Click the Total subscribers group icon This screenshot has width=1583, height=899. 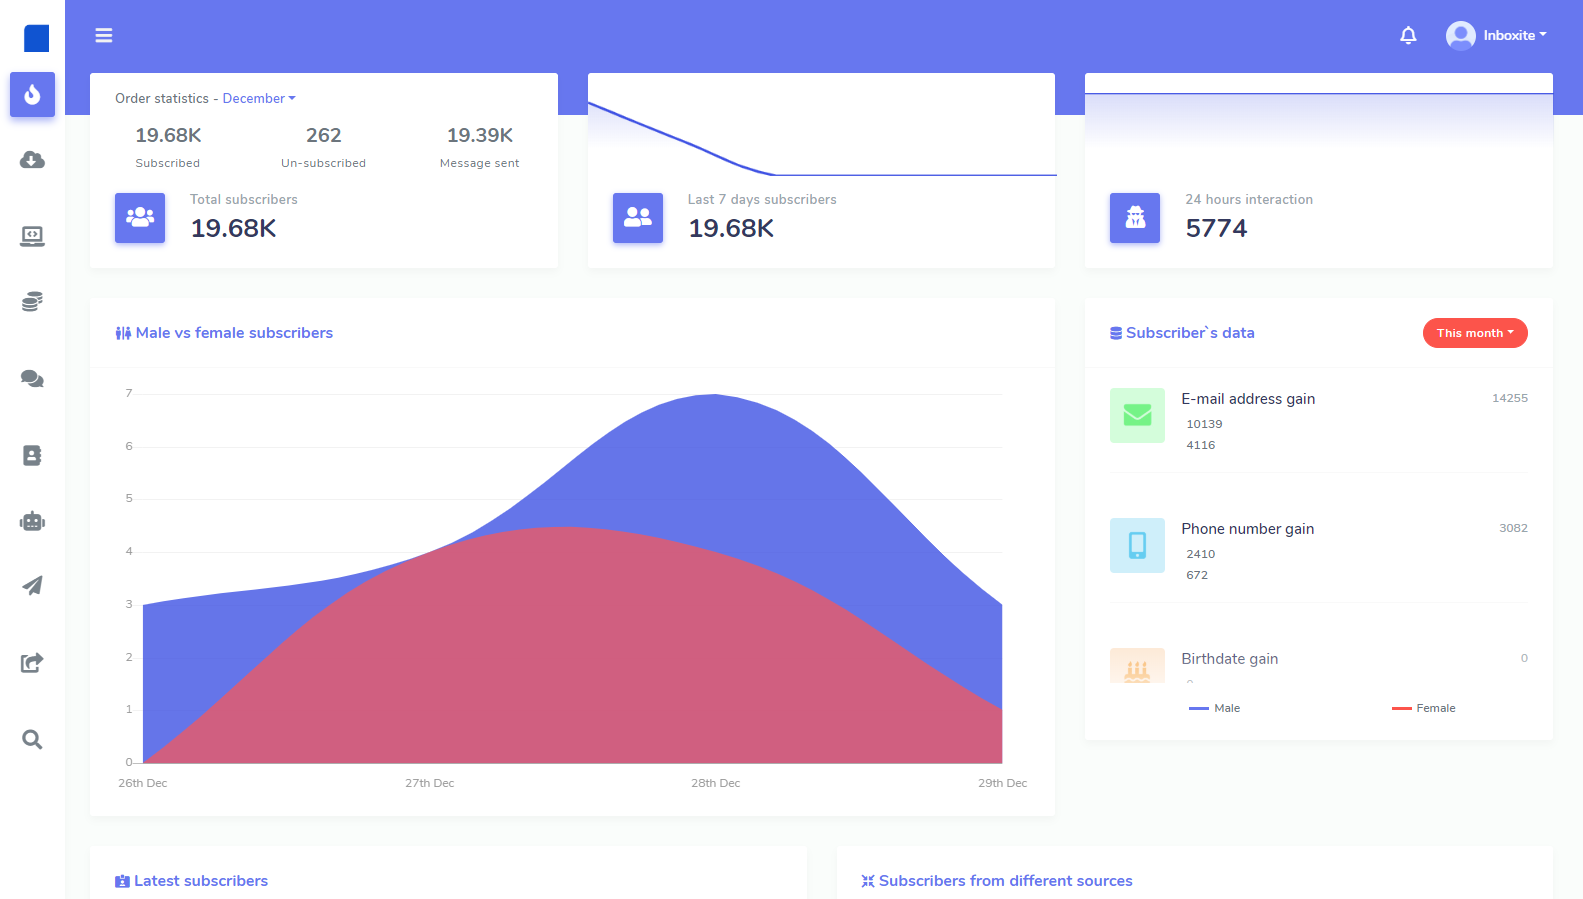pos(140,218)
